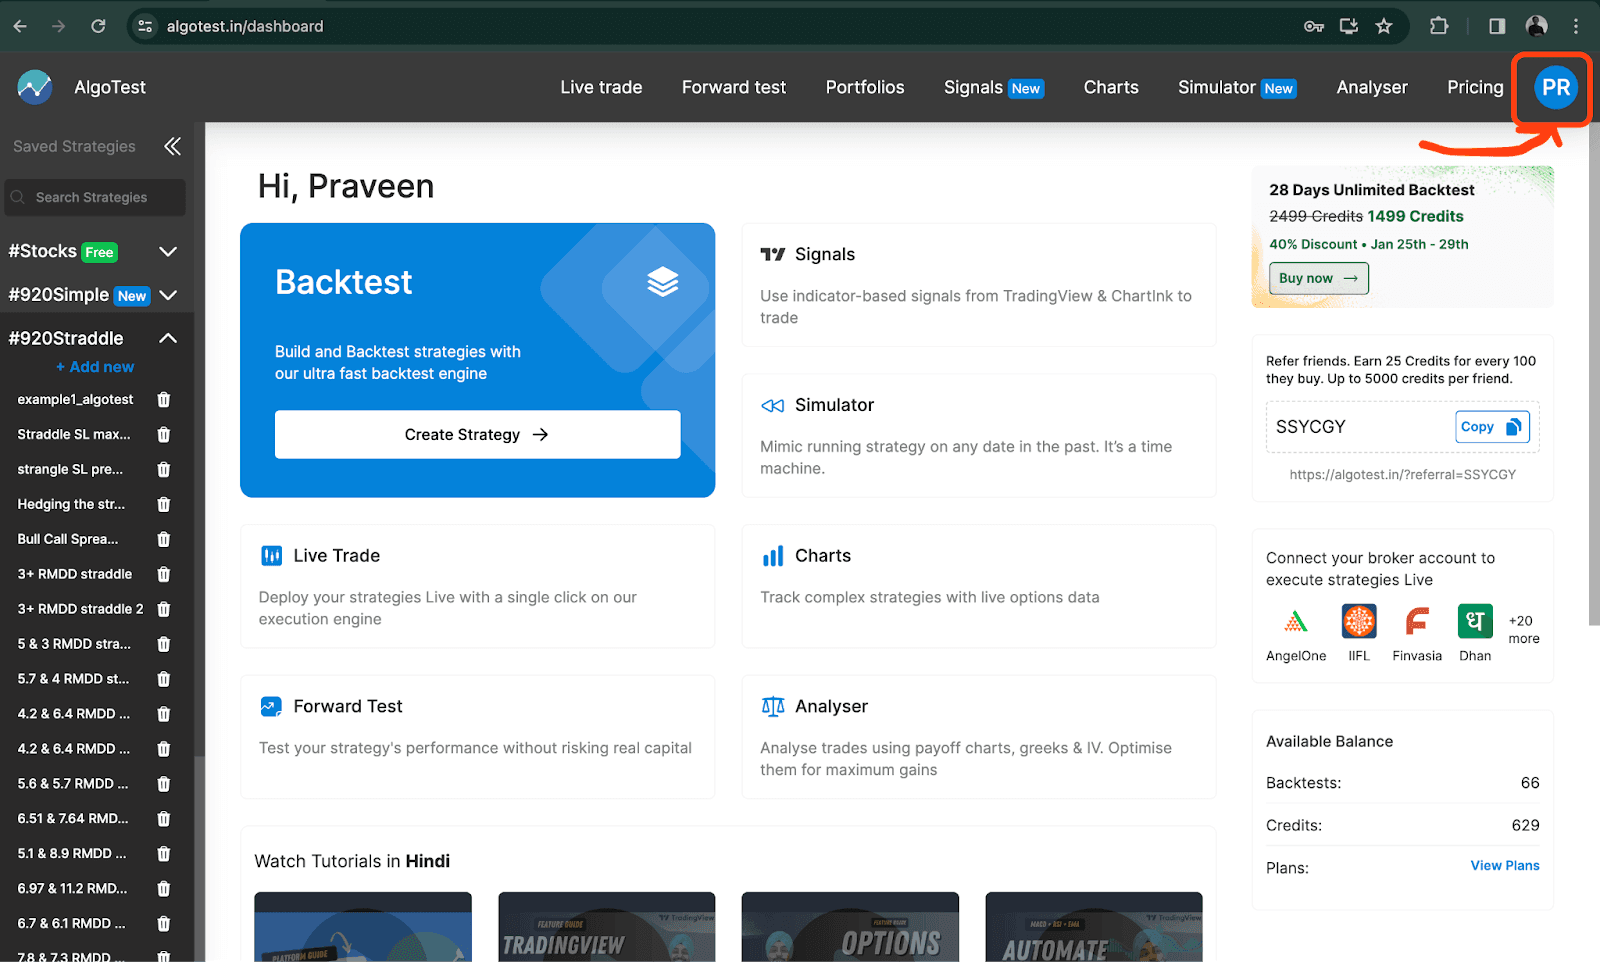Click the AlgoTest logo icon

point(35,87)
